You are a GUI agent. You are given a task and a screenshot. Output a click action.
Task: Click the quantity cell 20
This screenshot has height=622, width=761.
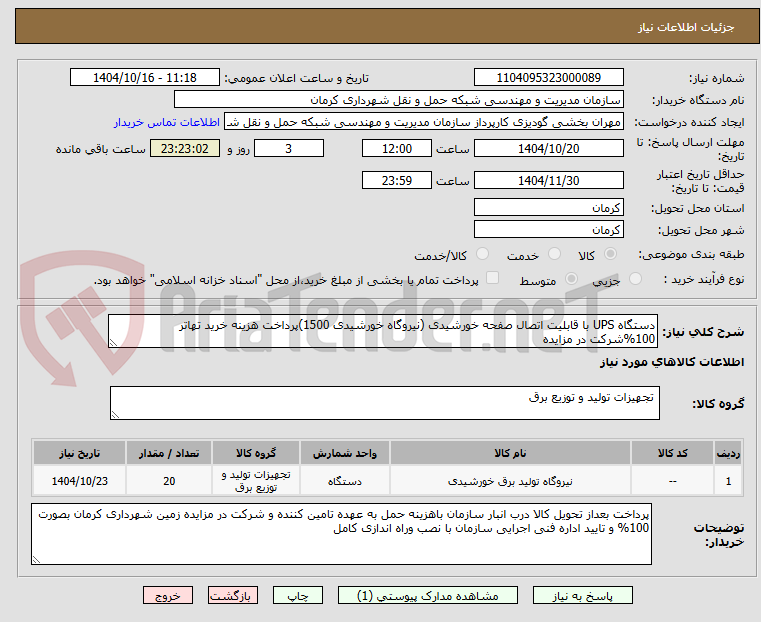coord(169,481)
